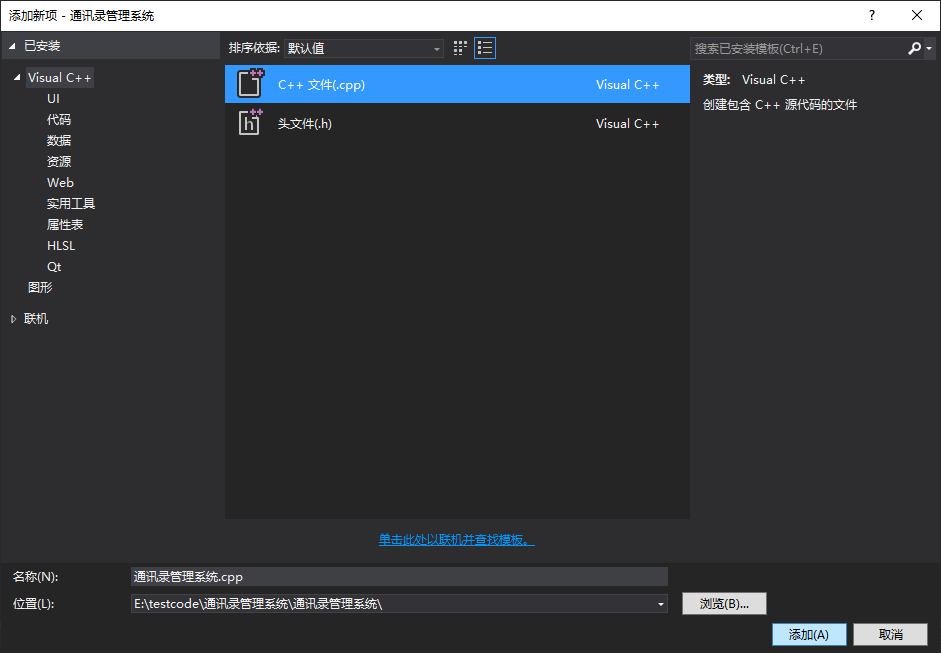
Task: Select the 数据 category
Action: tap(59, 140)
